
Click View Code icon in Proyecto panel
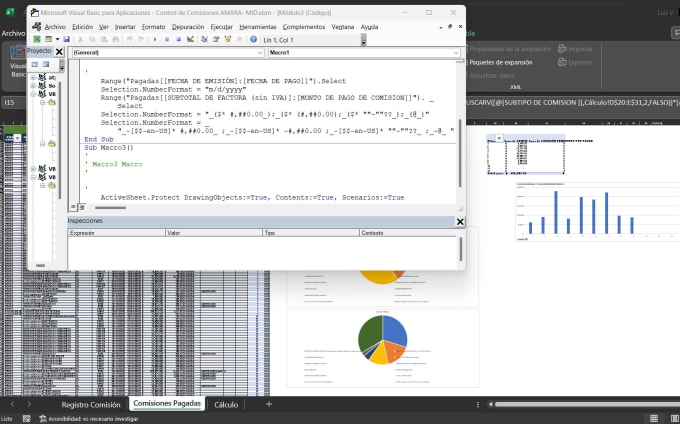(35, 65)
